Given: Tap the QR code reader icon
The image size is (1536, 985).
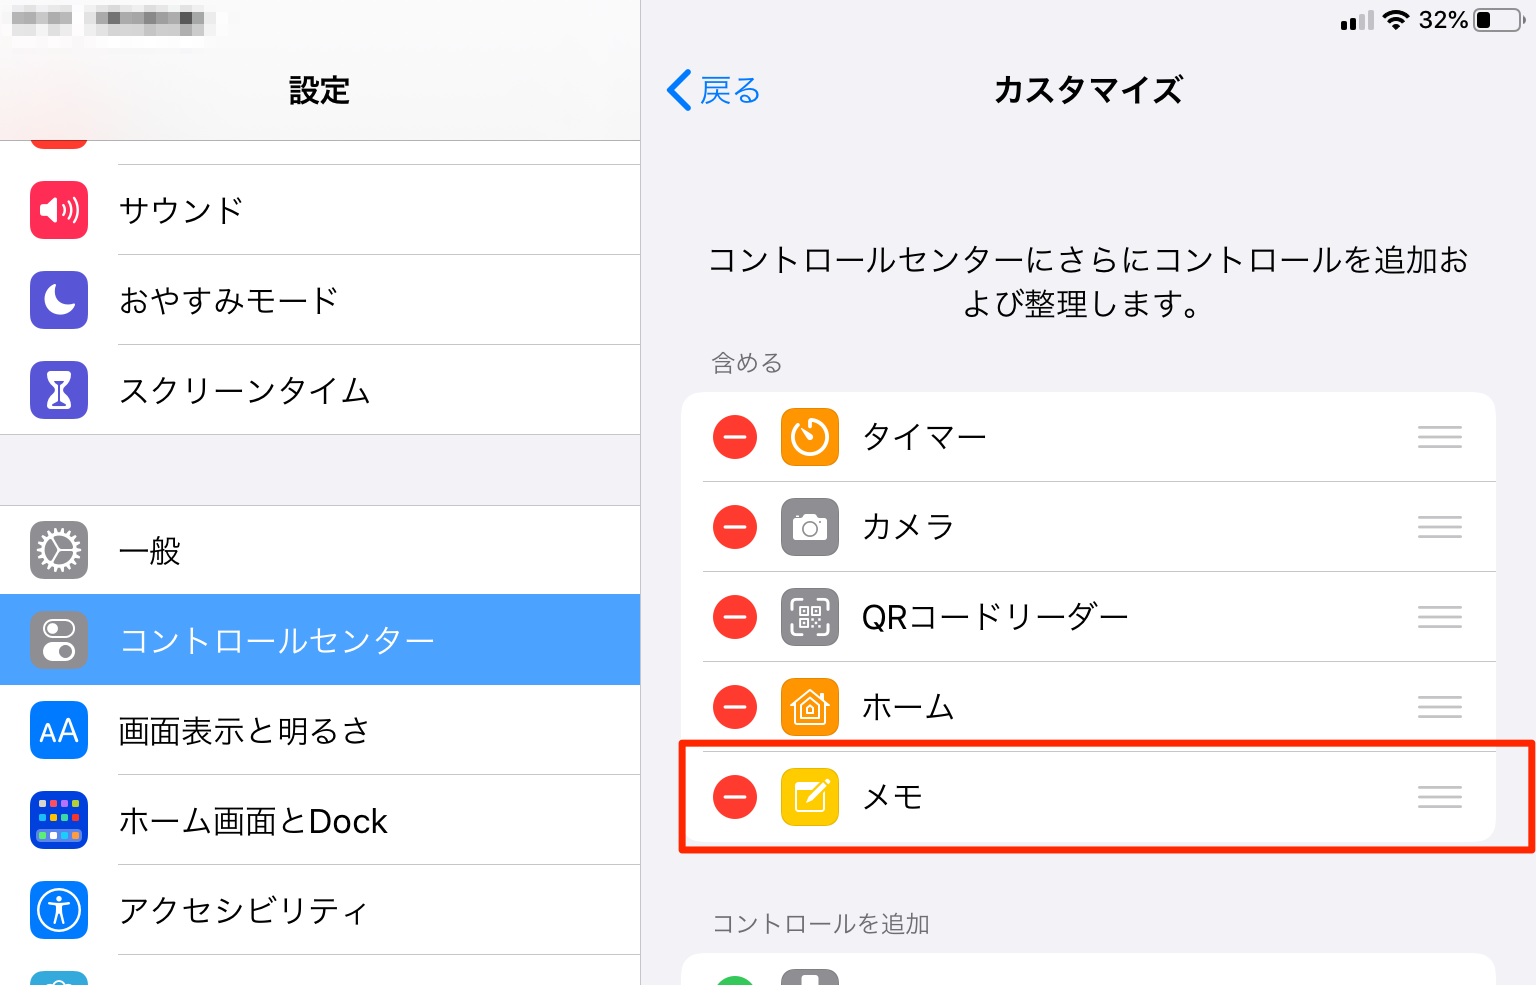Looking at the screenshot, I should pyautogui.click(x=810, y=617).
